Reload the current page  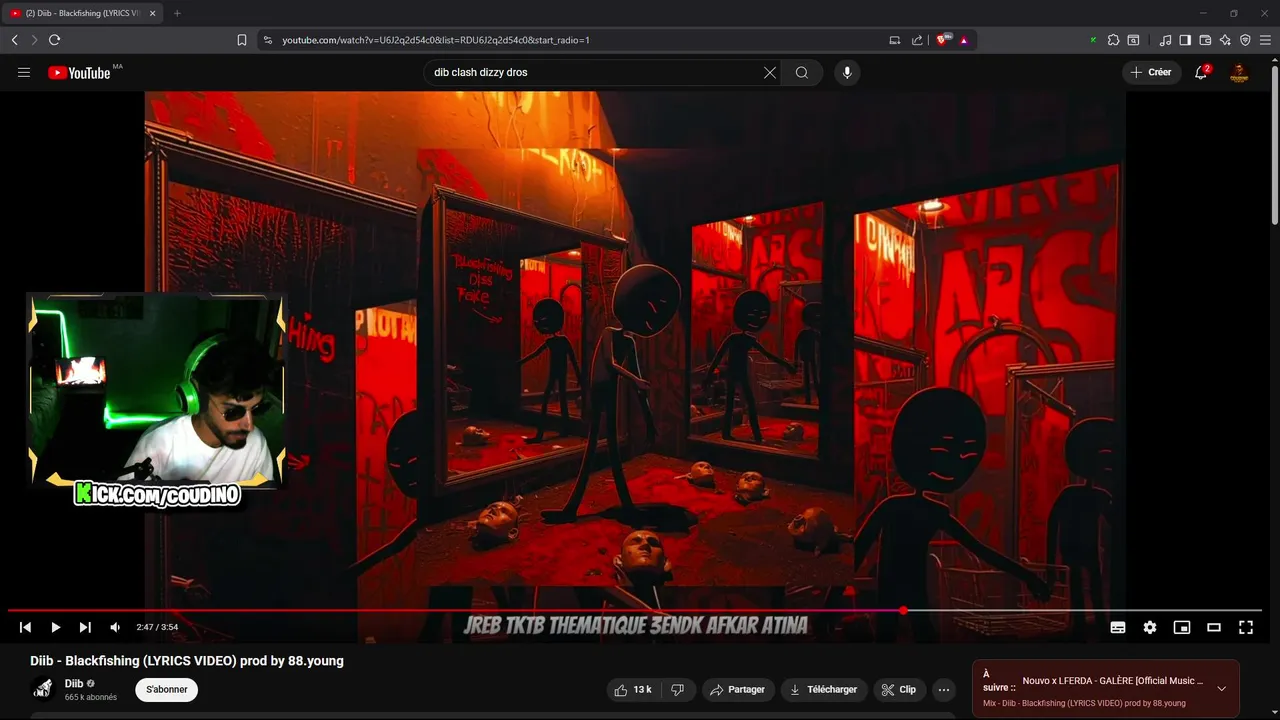54,40
